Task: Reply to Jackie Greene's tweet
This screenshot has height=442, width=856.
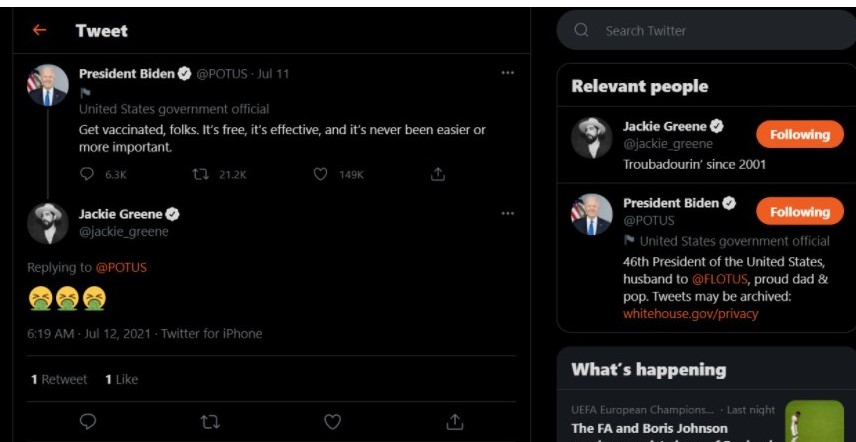Action: 87,422
